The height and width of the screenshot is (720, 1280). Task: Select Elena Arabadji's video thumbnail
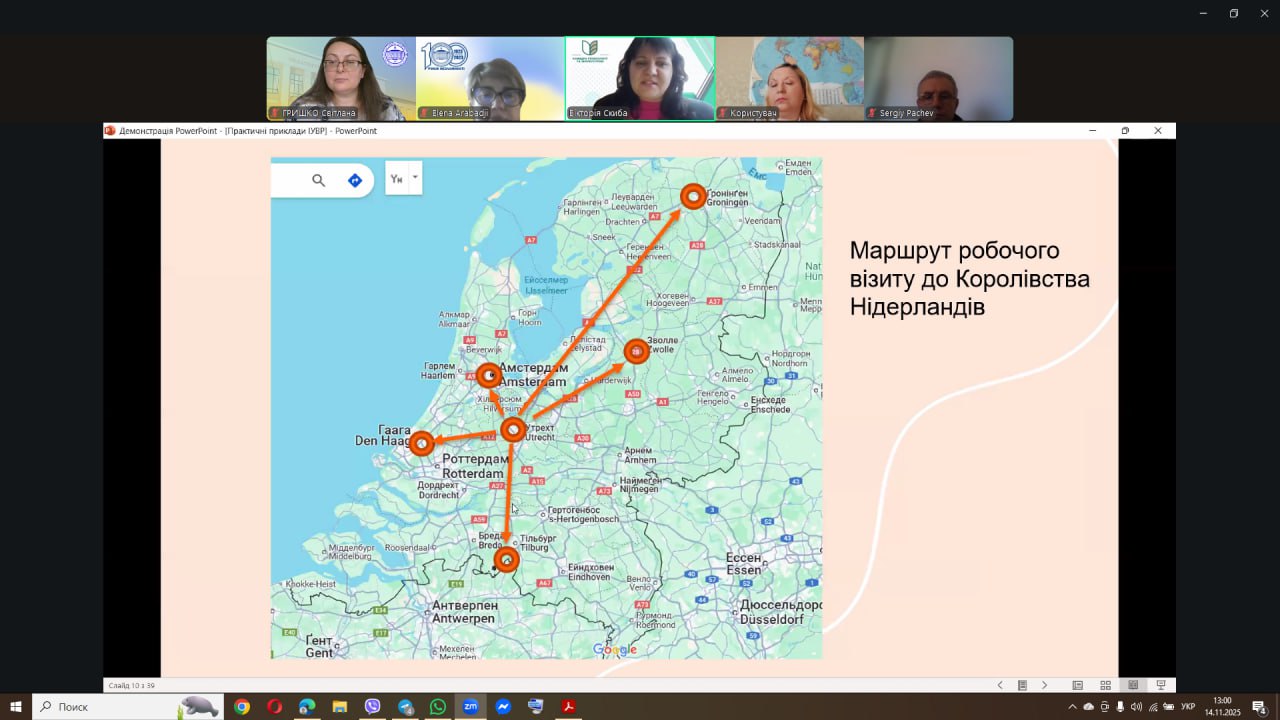coord(490,79)
